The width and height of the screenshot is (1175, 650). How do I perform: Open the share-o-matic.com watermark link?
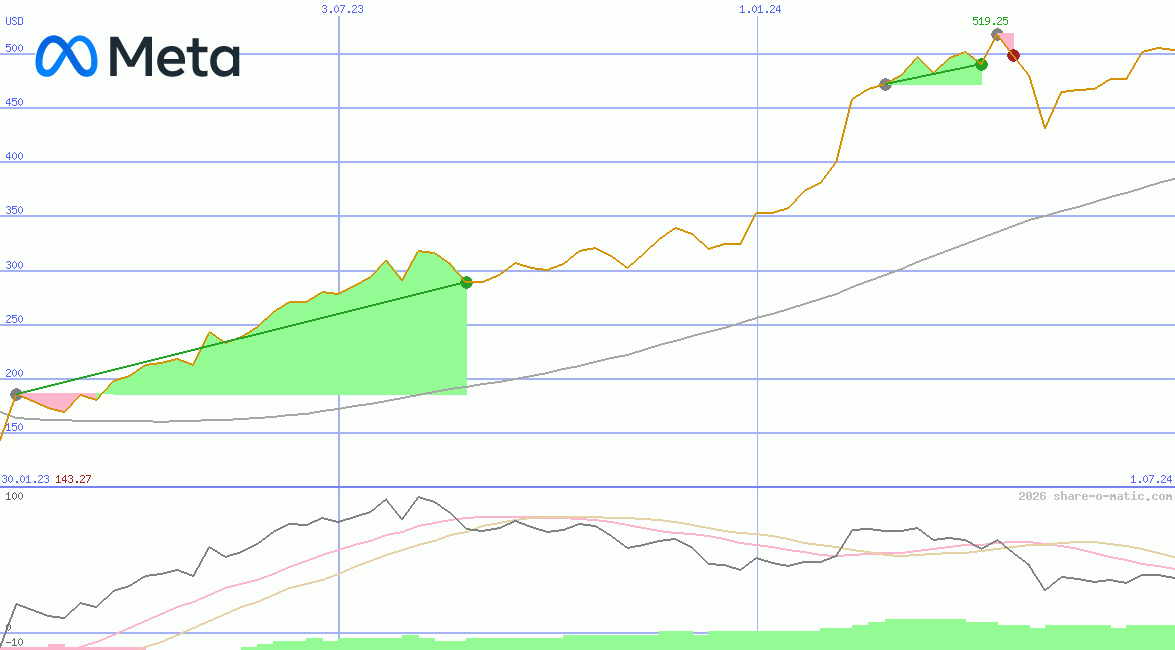[1095, 496]
